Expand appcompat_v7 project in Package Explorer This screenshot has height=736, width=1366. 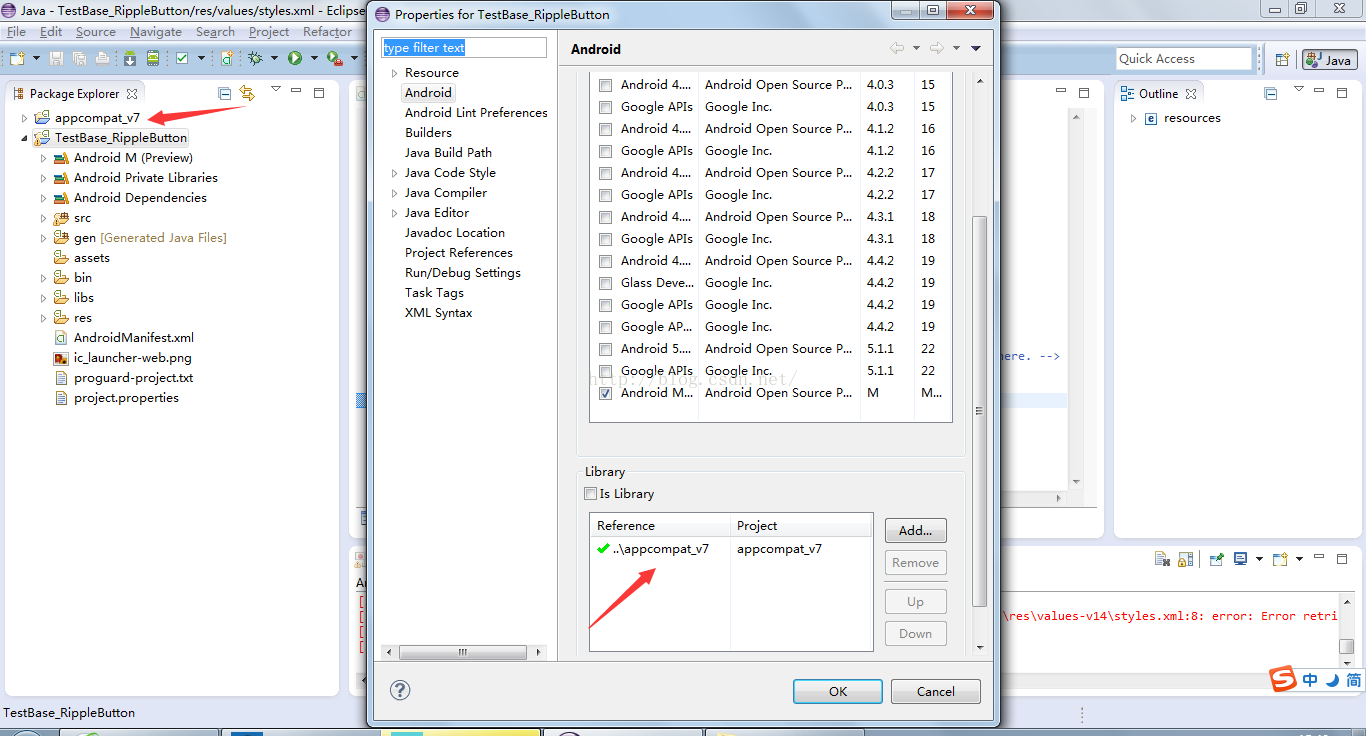click(x=24, y=118)
